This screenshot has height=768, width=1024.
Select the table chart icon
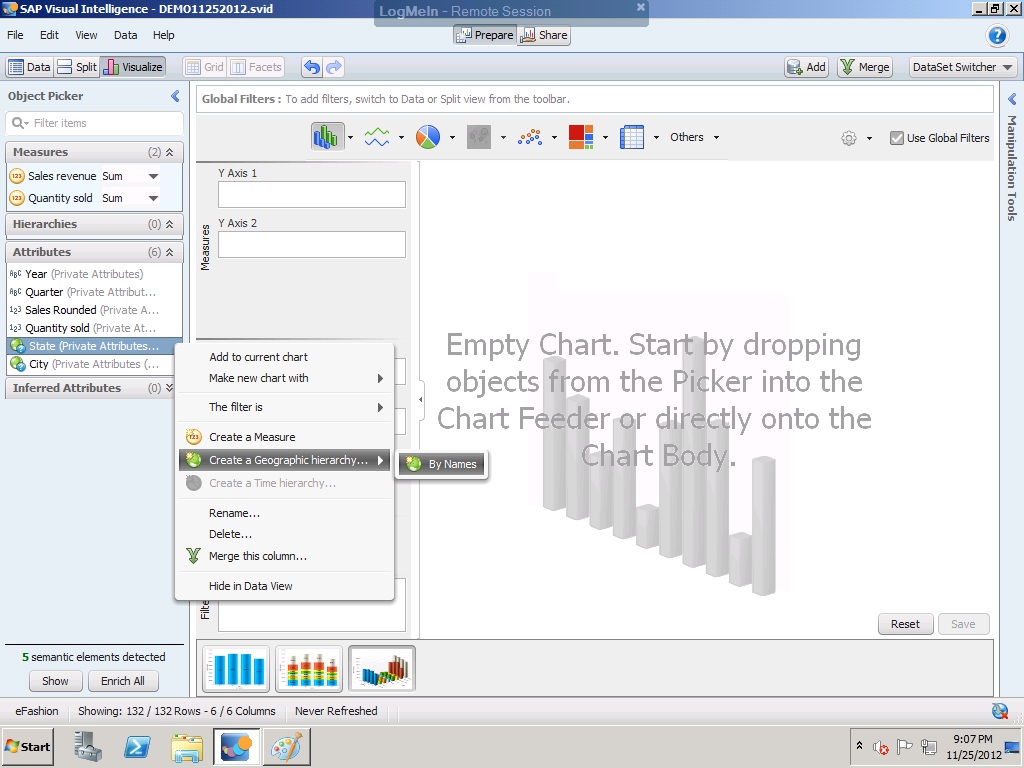(x=632, y=137)
